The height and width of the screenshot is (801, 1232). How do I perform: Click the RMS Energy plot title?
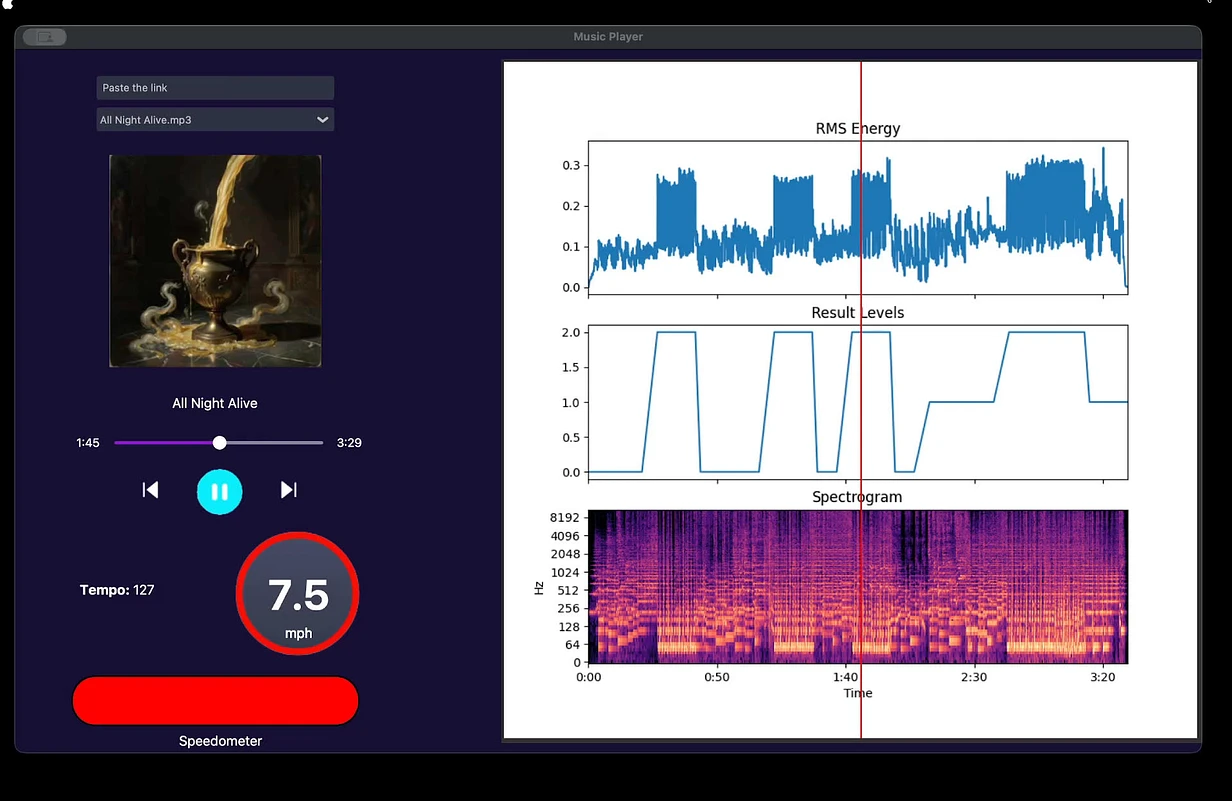[x=858, y=128]
